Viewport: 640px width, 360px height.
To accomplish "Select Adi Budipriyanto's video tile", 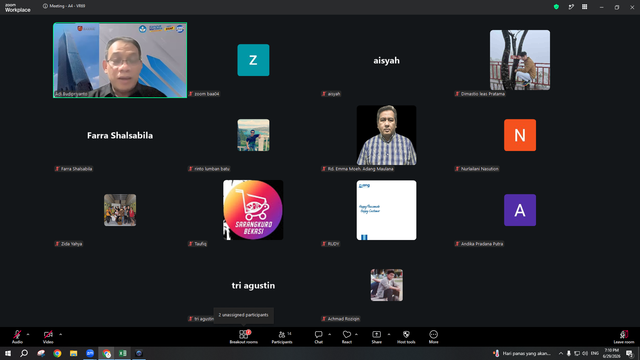I will (x=120, y=60).
